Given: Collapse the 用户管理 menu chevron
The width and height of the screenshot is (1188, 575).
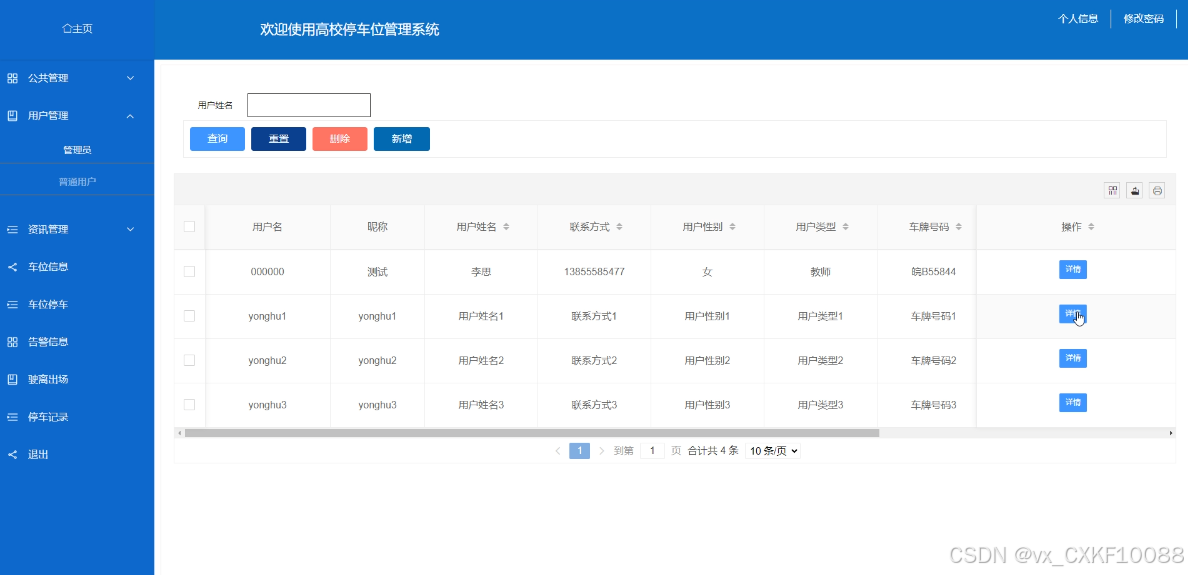Looking at the screenshot, I should tap(130, 116).
